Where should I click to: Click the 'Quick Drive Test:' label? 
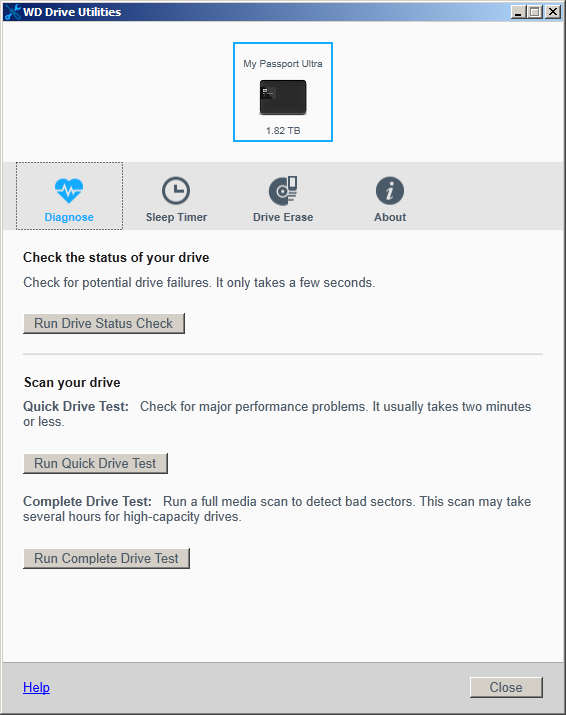[x=76, y=406]
